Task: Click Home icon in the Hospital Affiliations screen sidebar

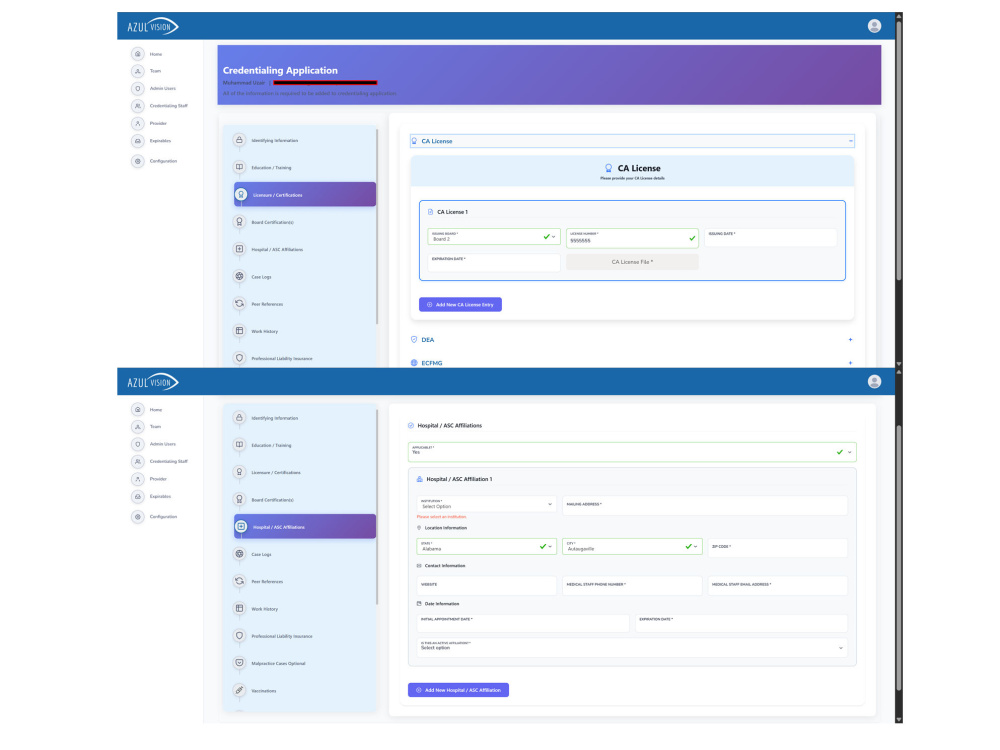Action: click(x=138, y=409)
